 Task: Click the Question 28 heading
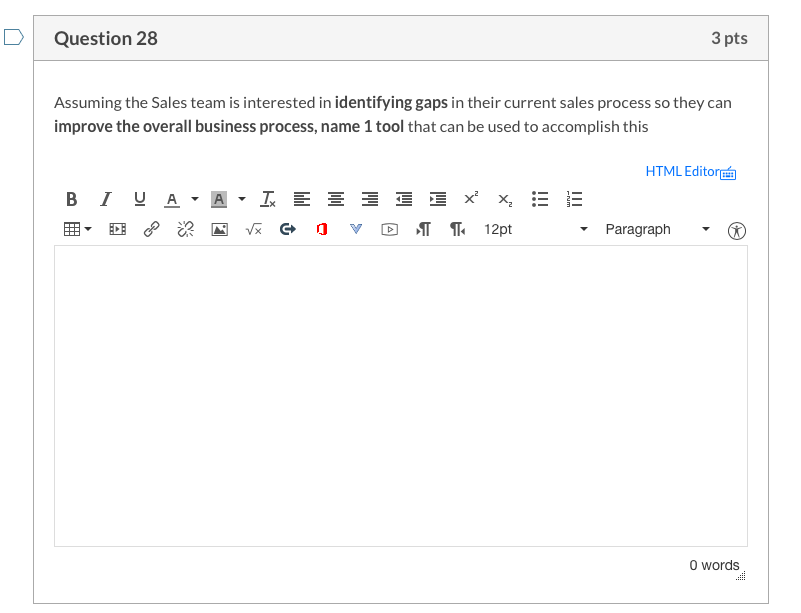click(x=106, y=38)
